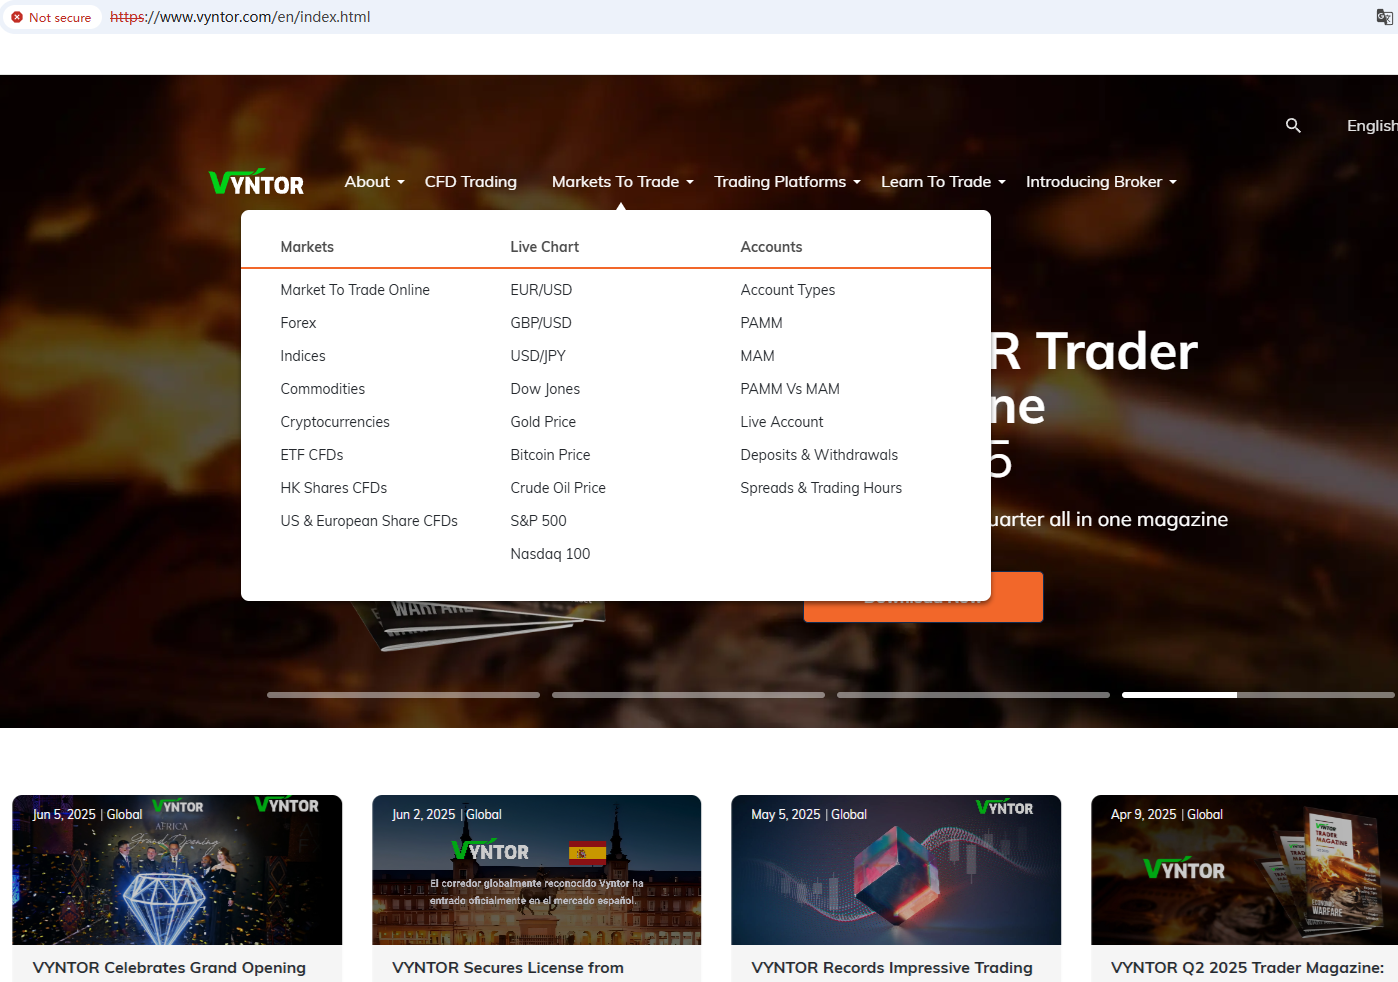Click the Live Chart column heading

(x=544, y=247)
